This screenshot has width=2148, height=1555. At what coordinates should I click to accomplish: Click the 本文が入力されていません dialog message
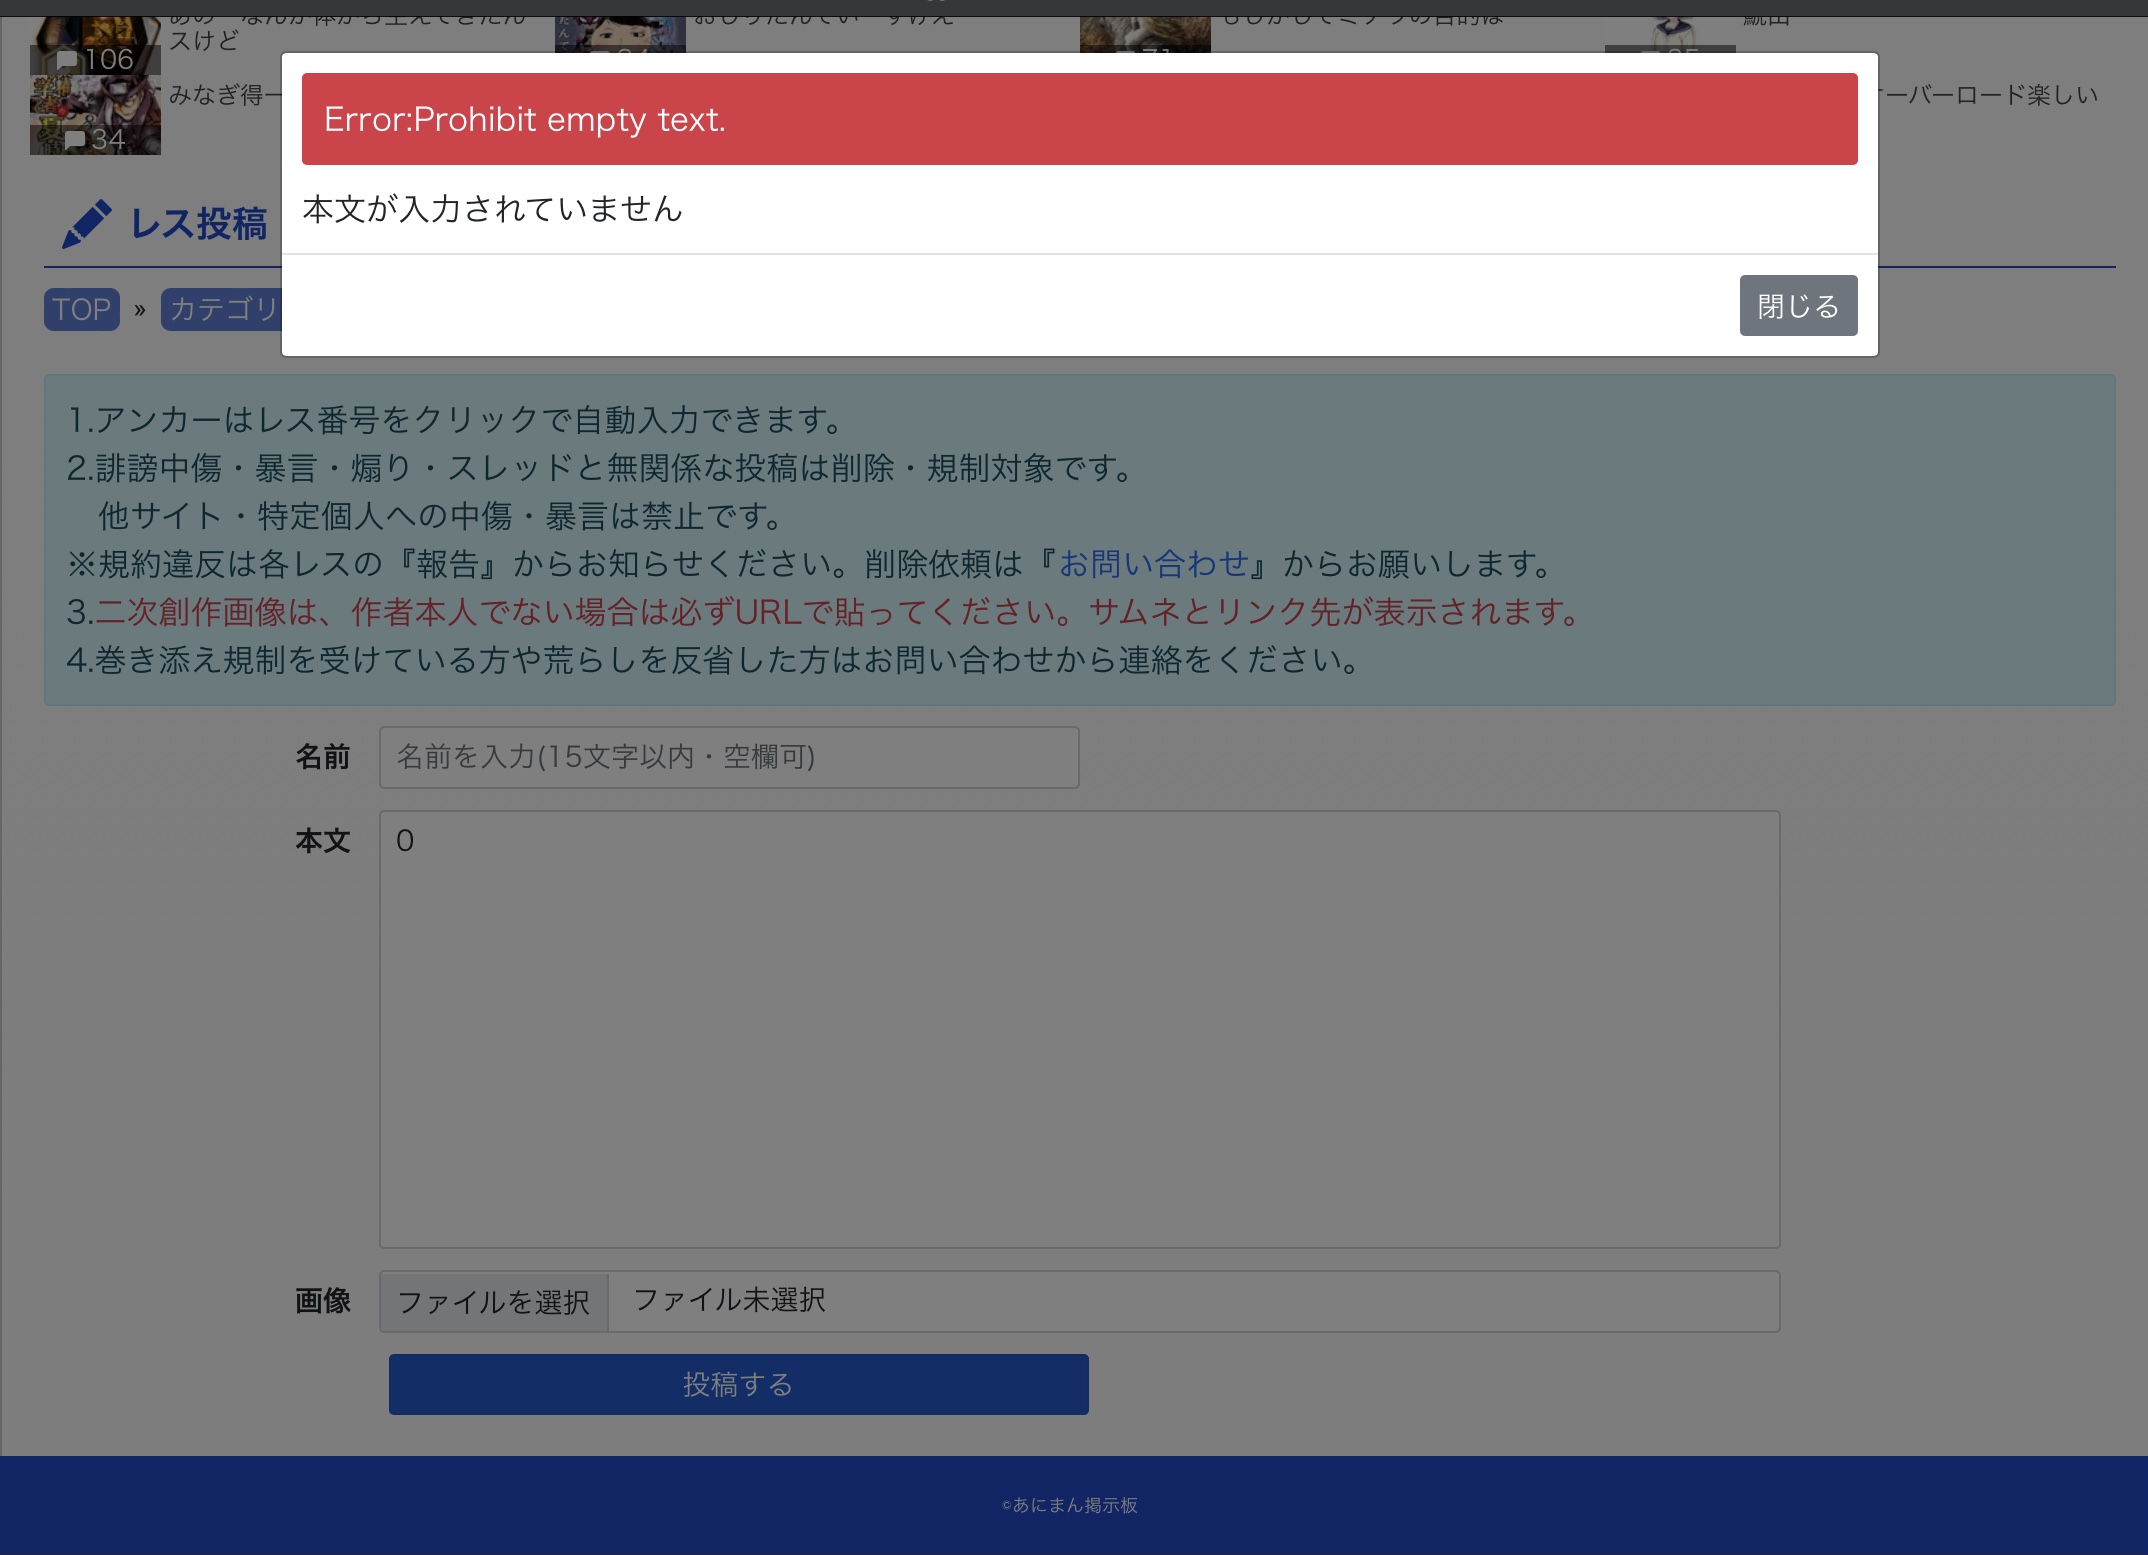(x=492, y=209)
